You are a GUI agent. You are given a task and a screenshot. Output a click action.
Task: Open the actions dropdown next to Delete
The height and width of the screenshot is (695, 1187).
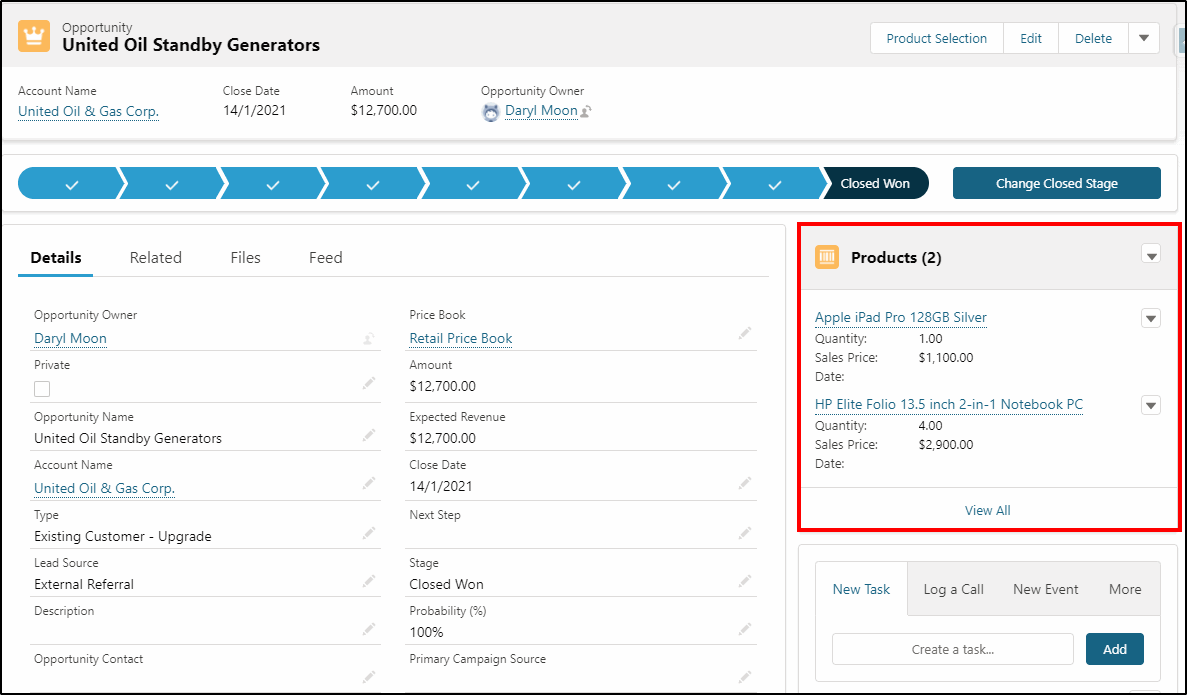pos(1142,38)
